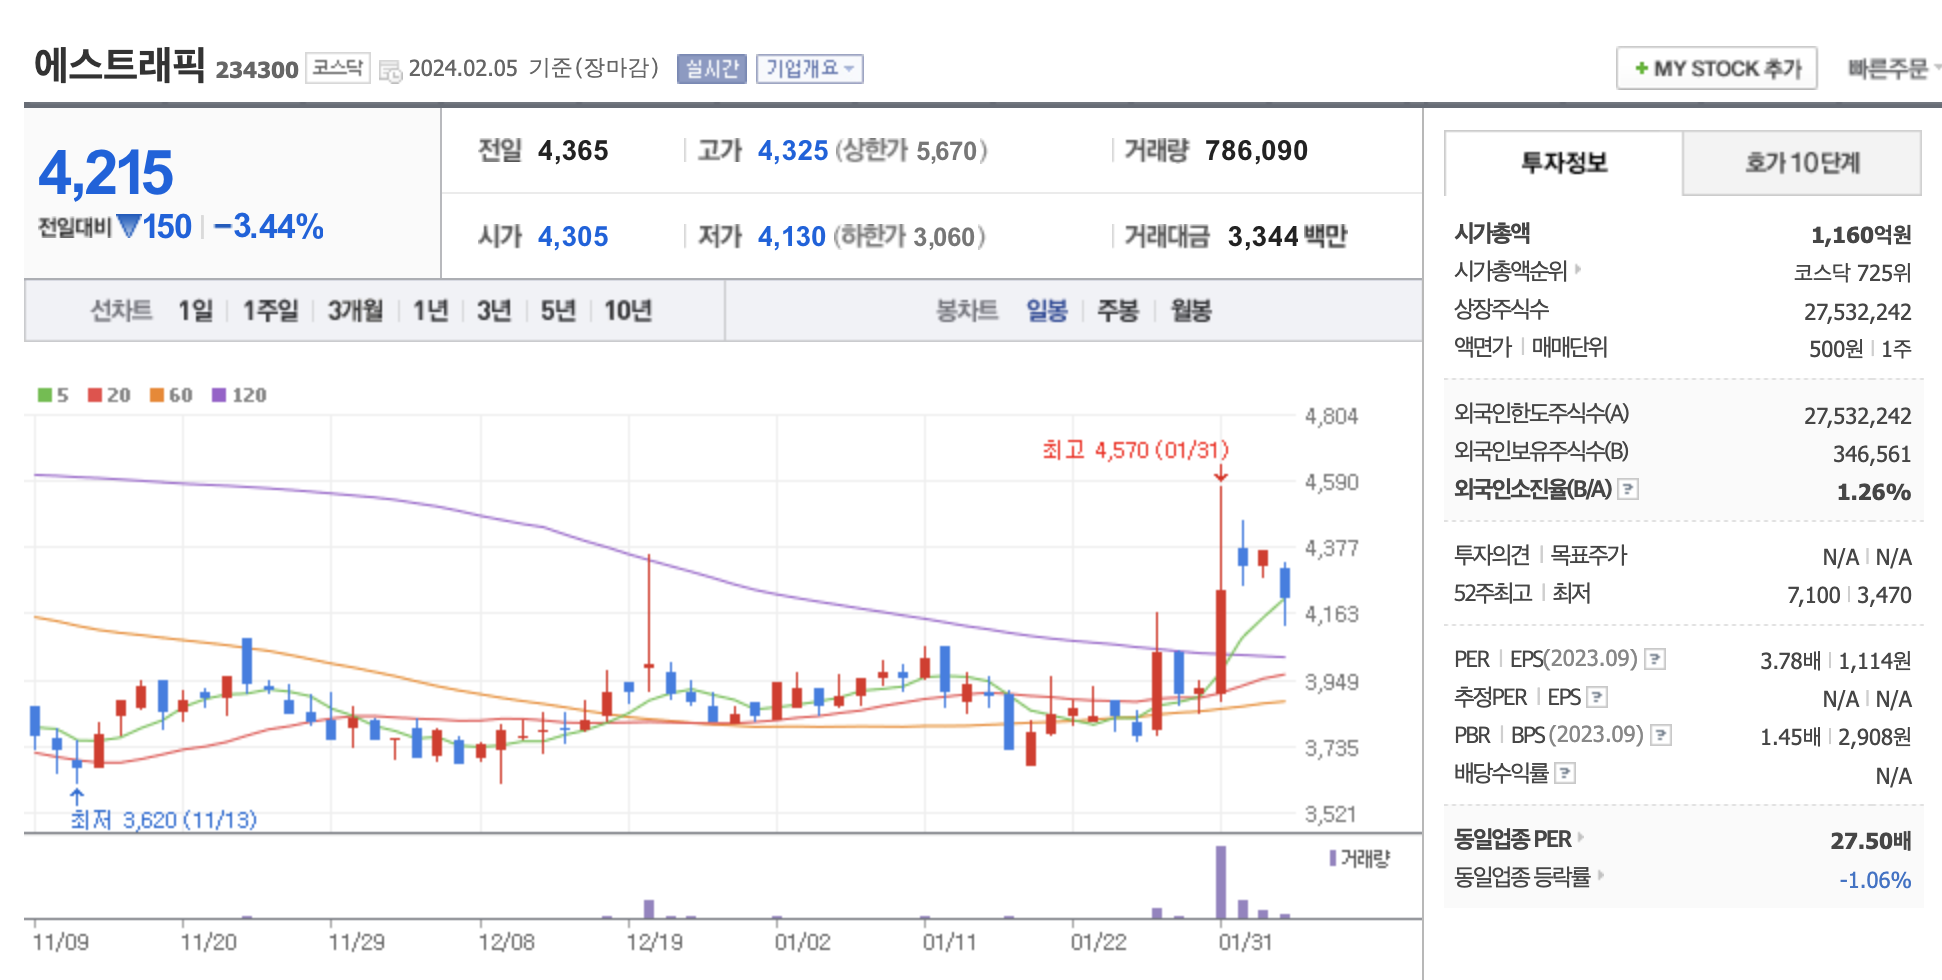Click the 시가총액 value 1,160억원

1861,235
